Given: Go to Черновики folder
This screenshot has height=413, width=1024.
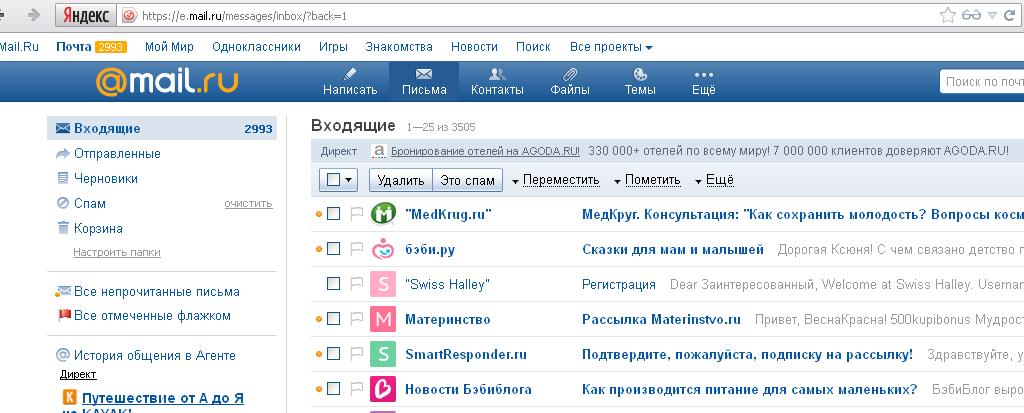Looking at the screenshot, I should point(105,179).
